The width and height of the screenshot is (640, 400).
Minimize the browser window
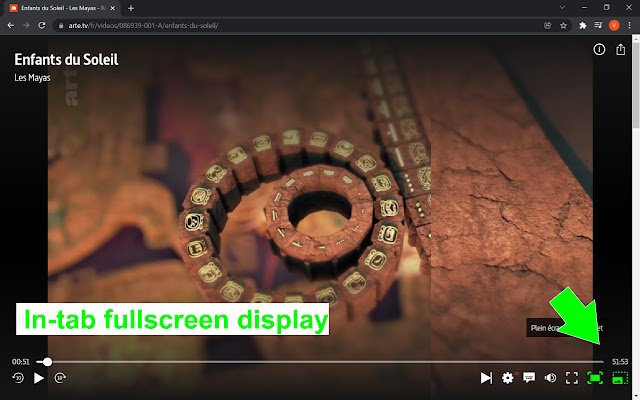[x=584, y=8]
